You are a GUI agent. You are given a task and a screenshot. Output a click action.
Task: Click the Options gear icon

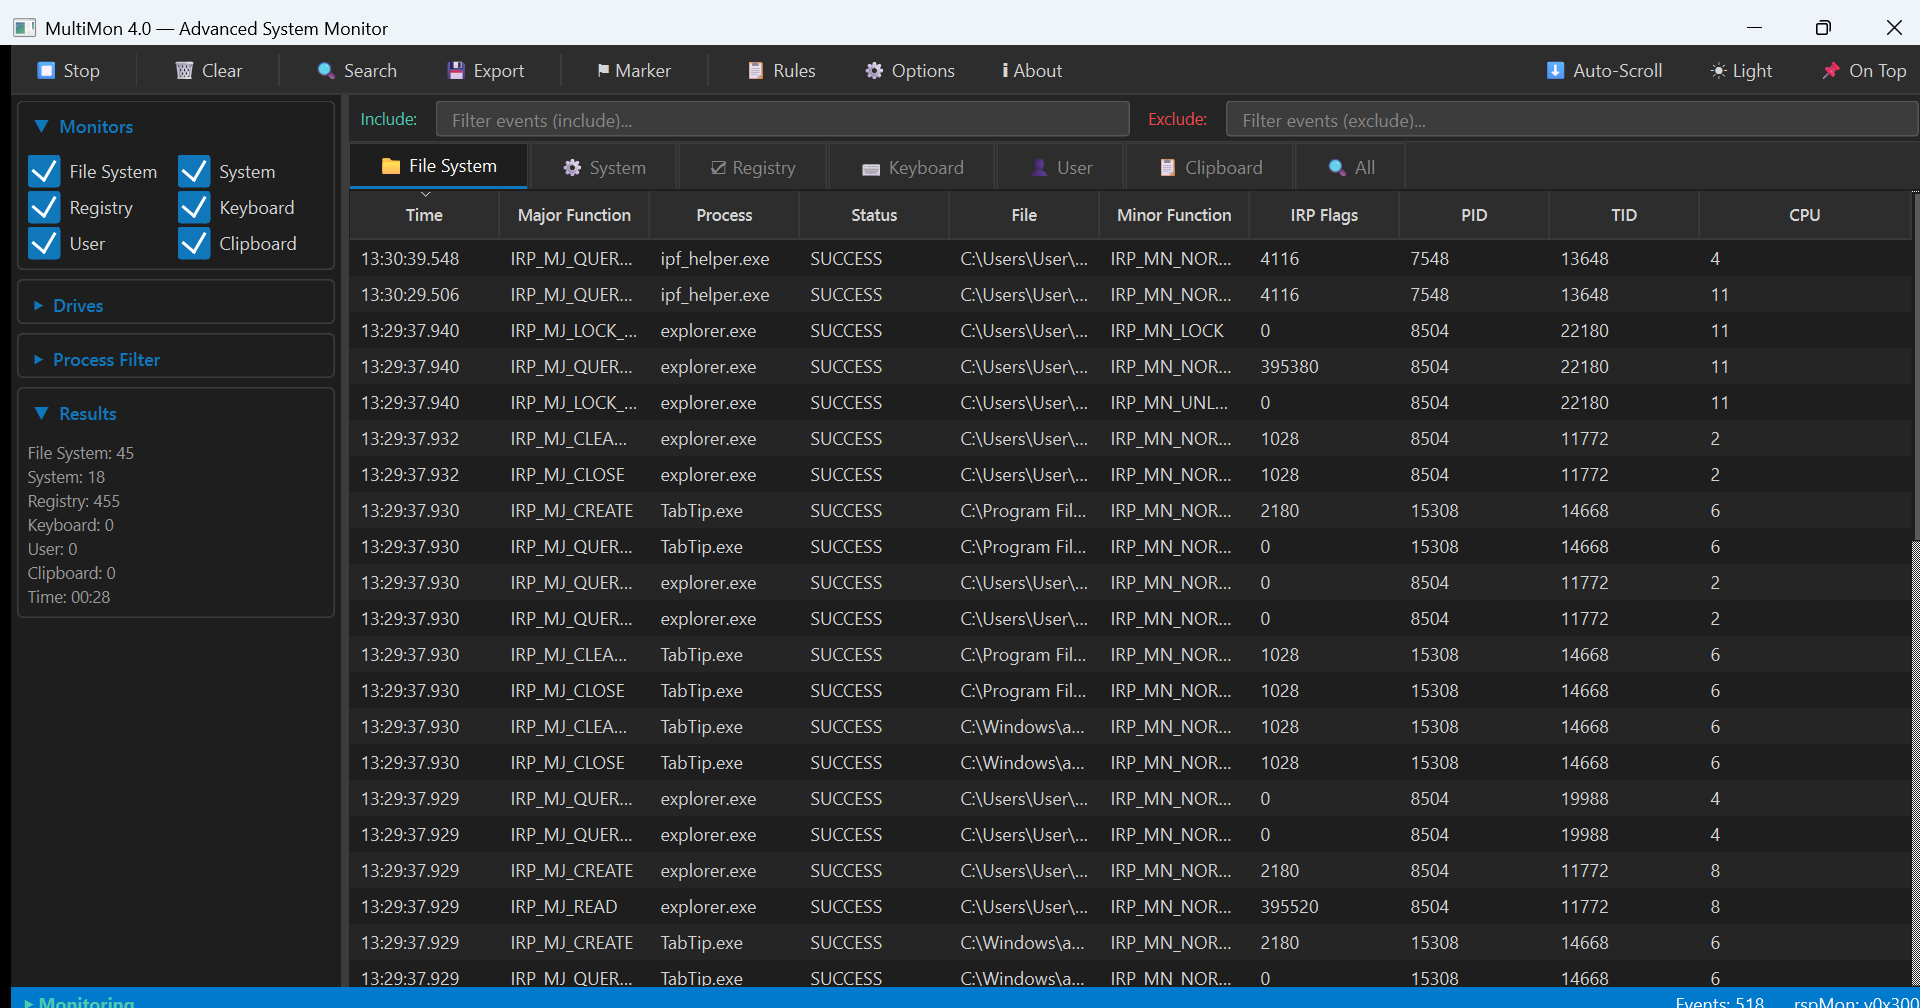coord(874,71)
